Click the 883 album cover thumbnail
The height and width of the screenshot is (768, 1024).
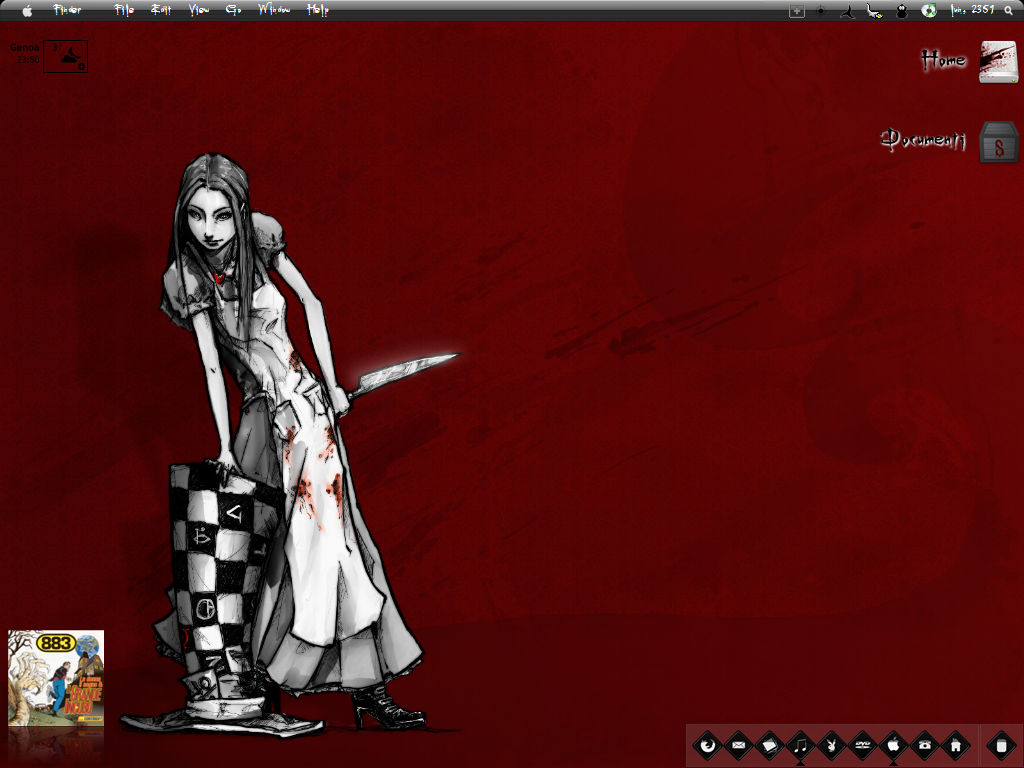(x=56, y=678)
